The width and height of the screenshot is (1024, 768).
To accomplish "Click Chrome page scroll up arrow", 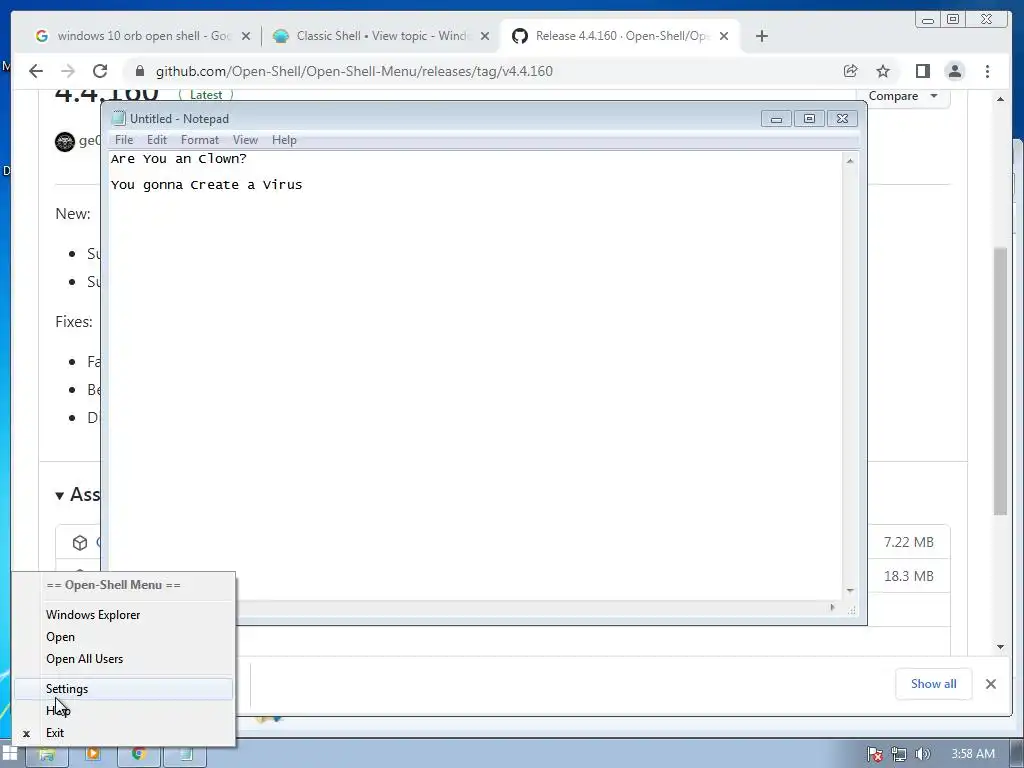I will [x=1000, y=99].
